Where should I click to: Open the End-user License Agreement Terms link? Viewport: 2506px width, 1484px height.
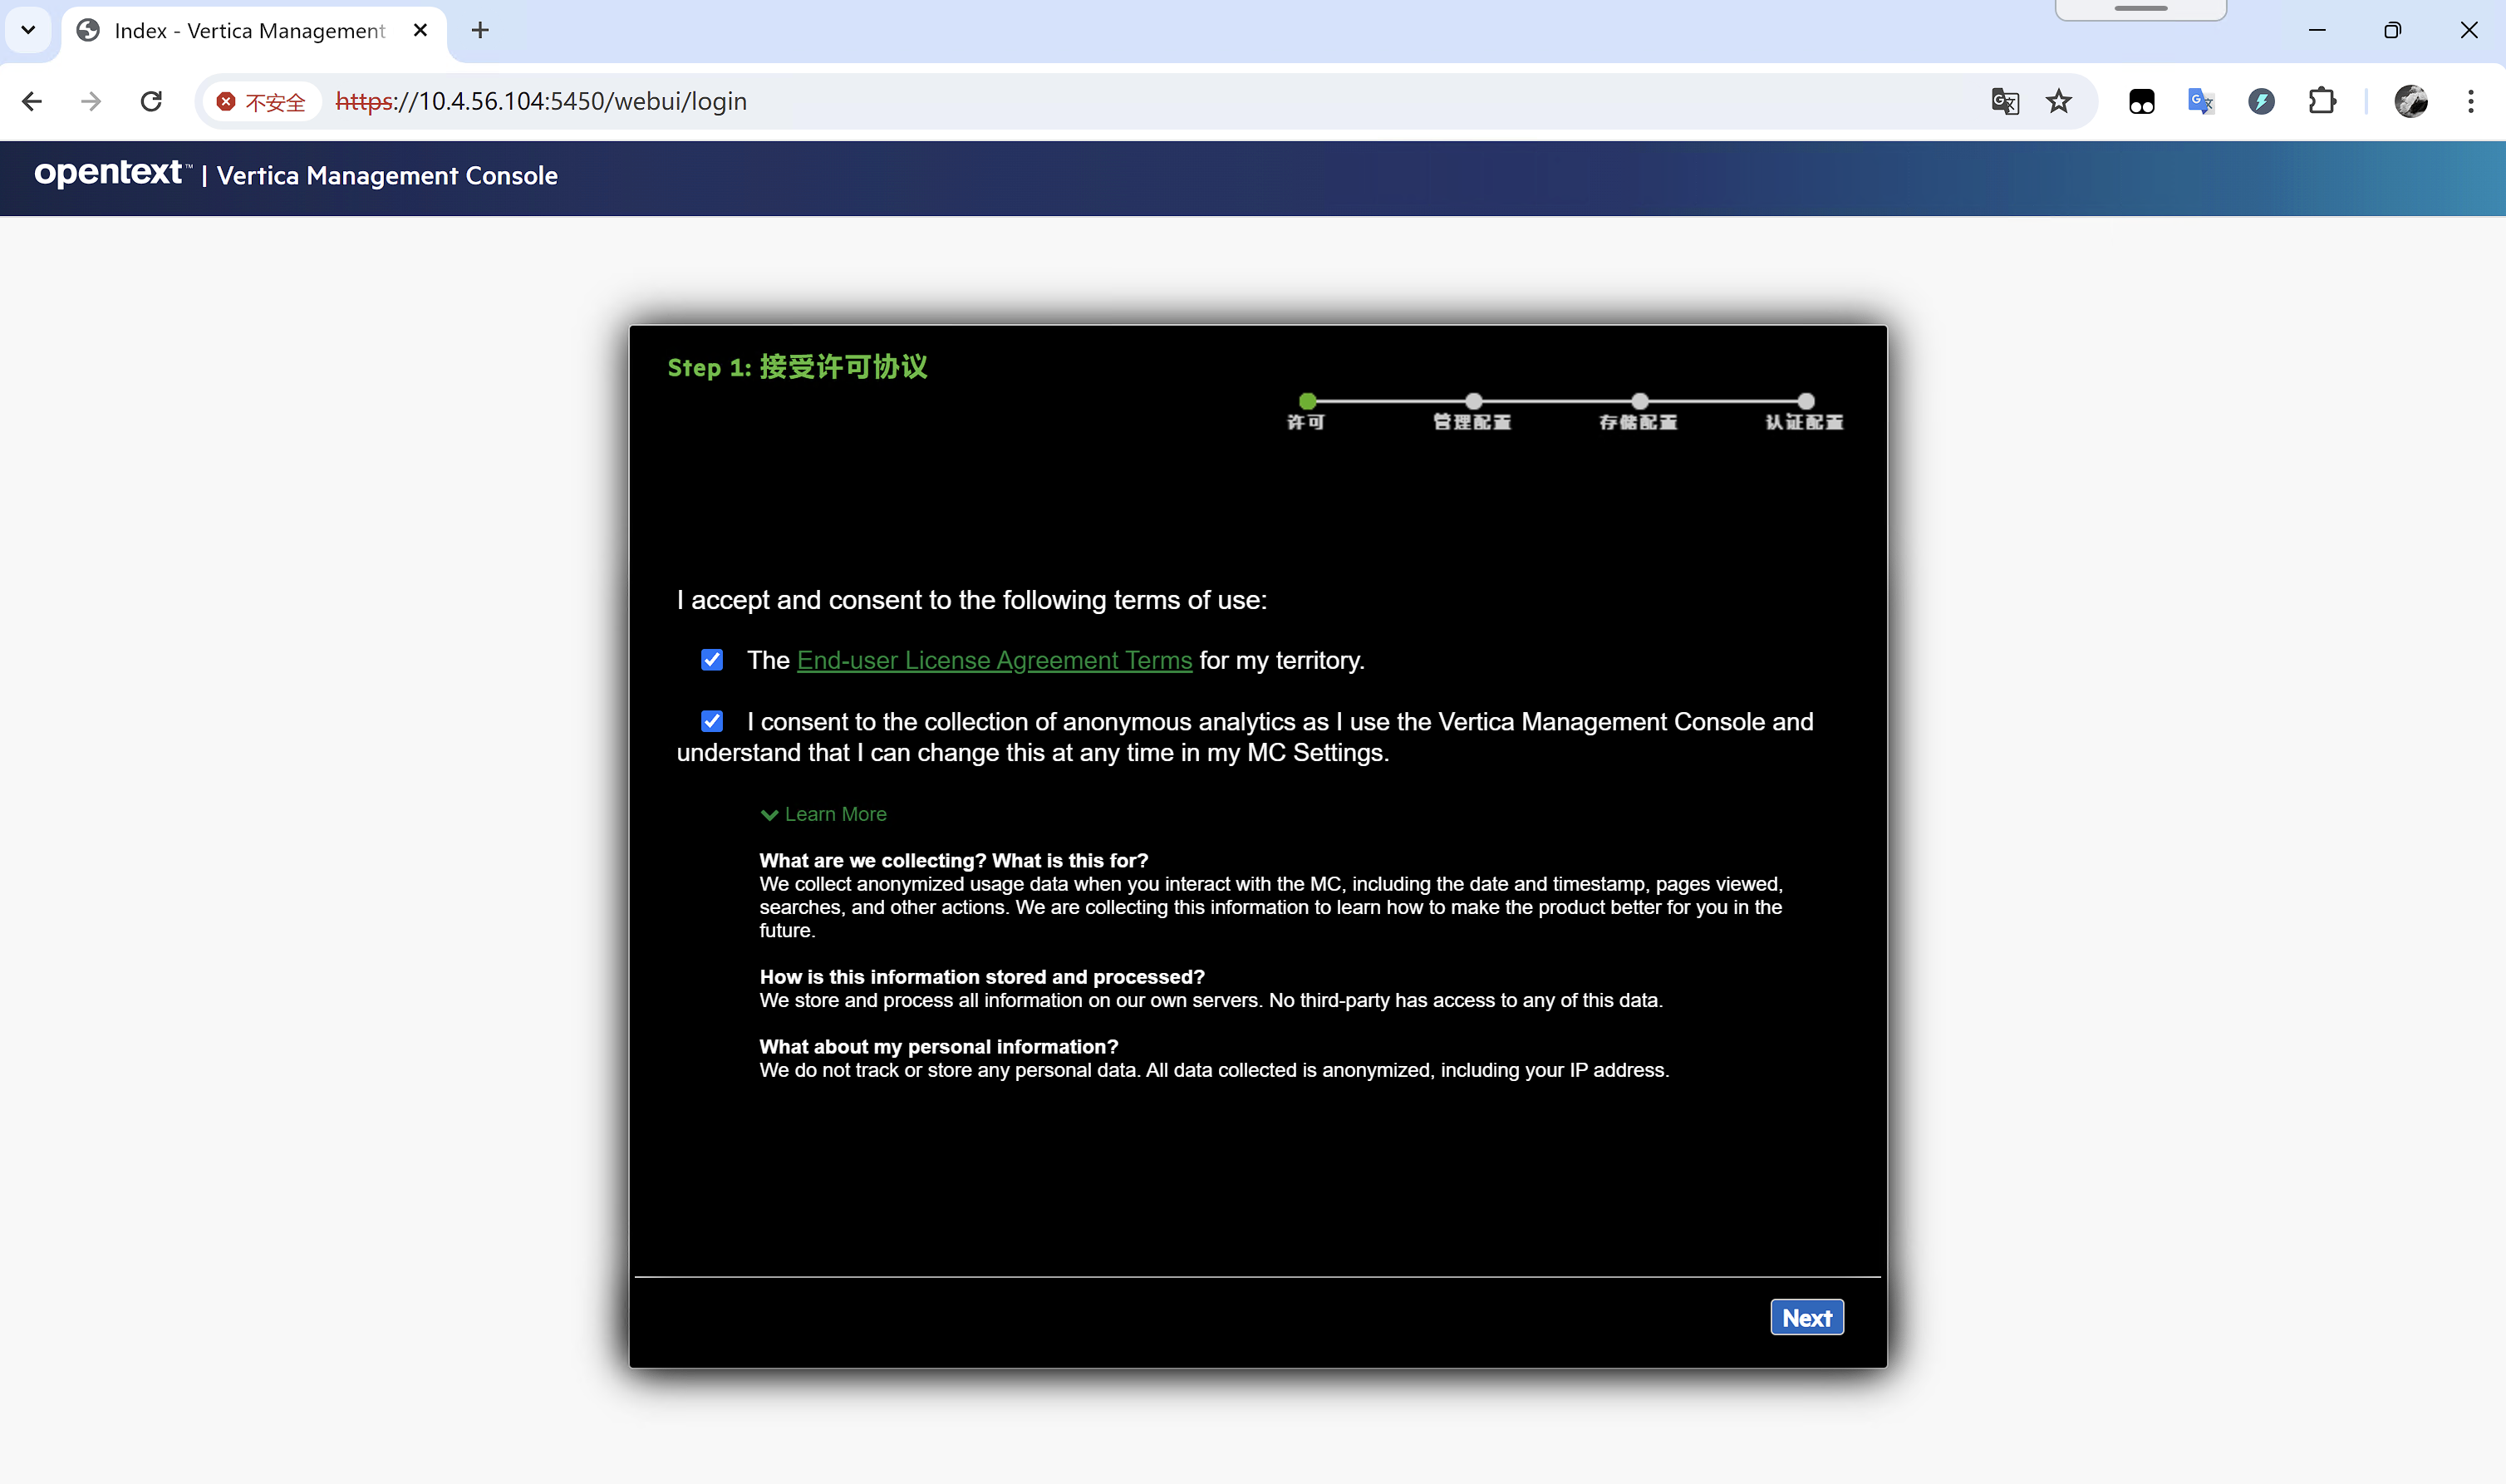tap(993, 660)
